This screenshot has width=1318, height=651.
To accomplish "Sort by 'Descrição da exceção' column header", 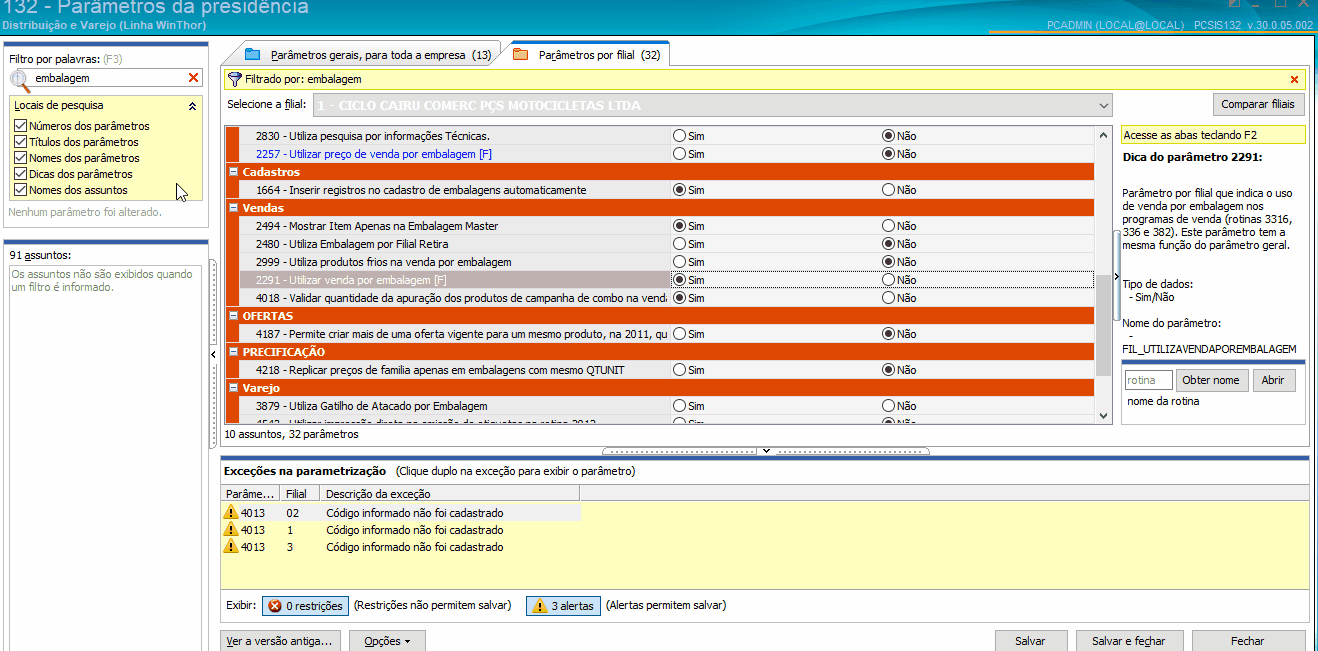I will pyautogui.click(x=449, y=494).
